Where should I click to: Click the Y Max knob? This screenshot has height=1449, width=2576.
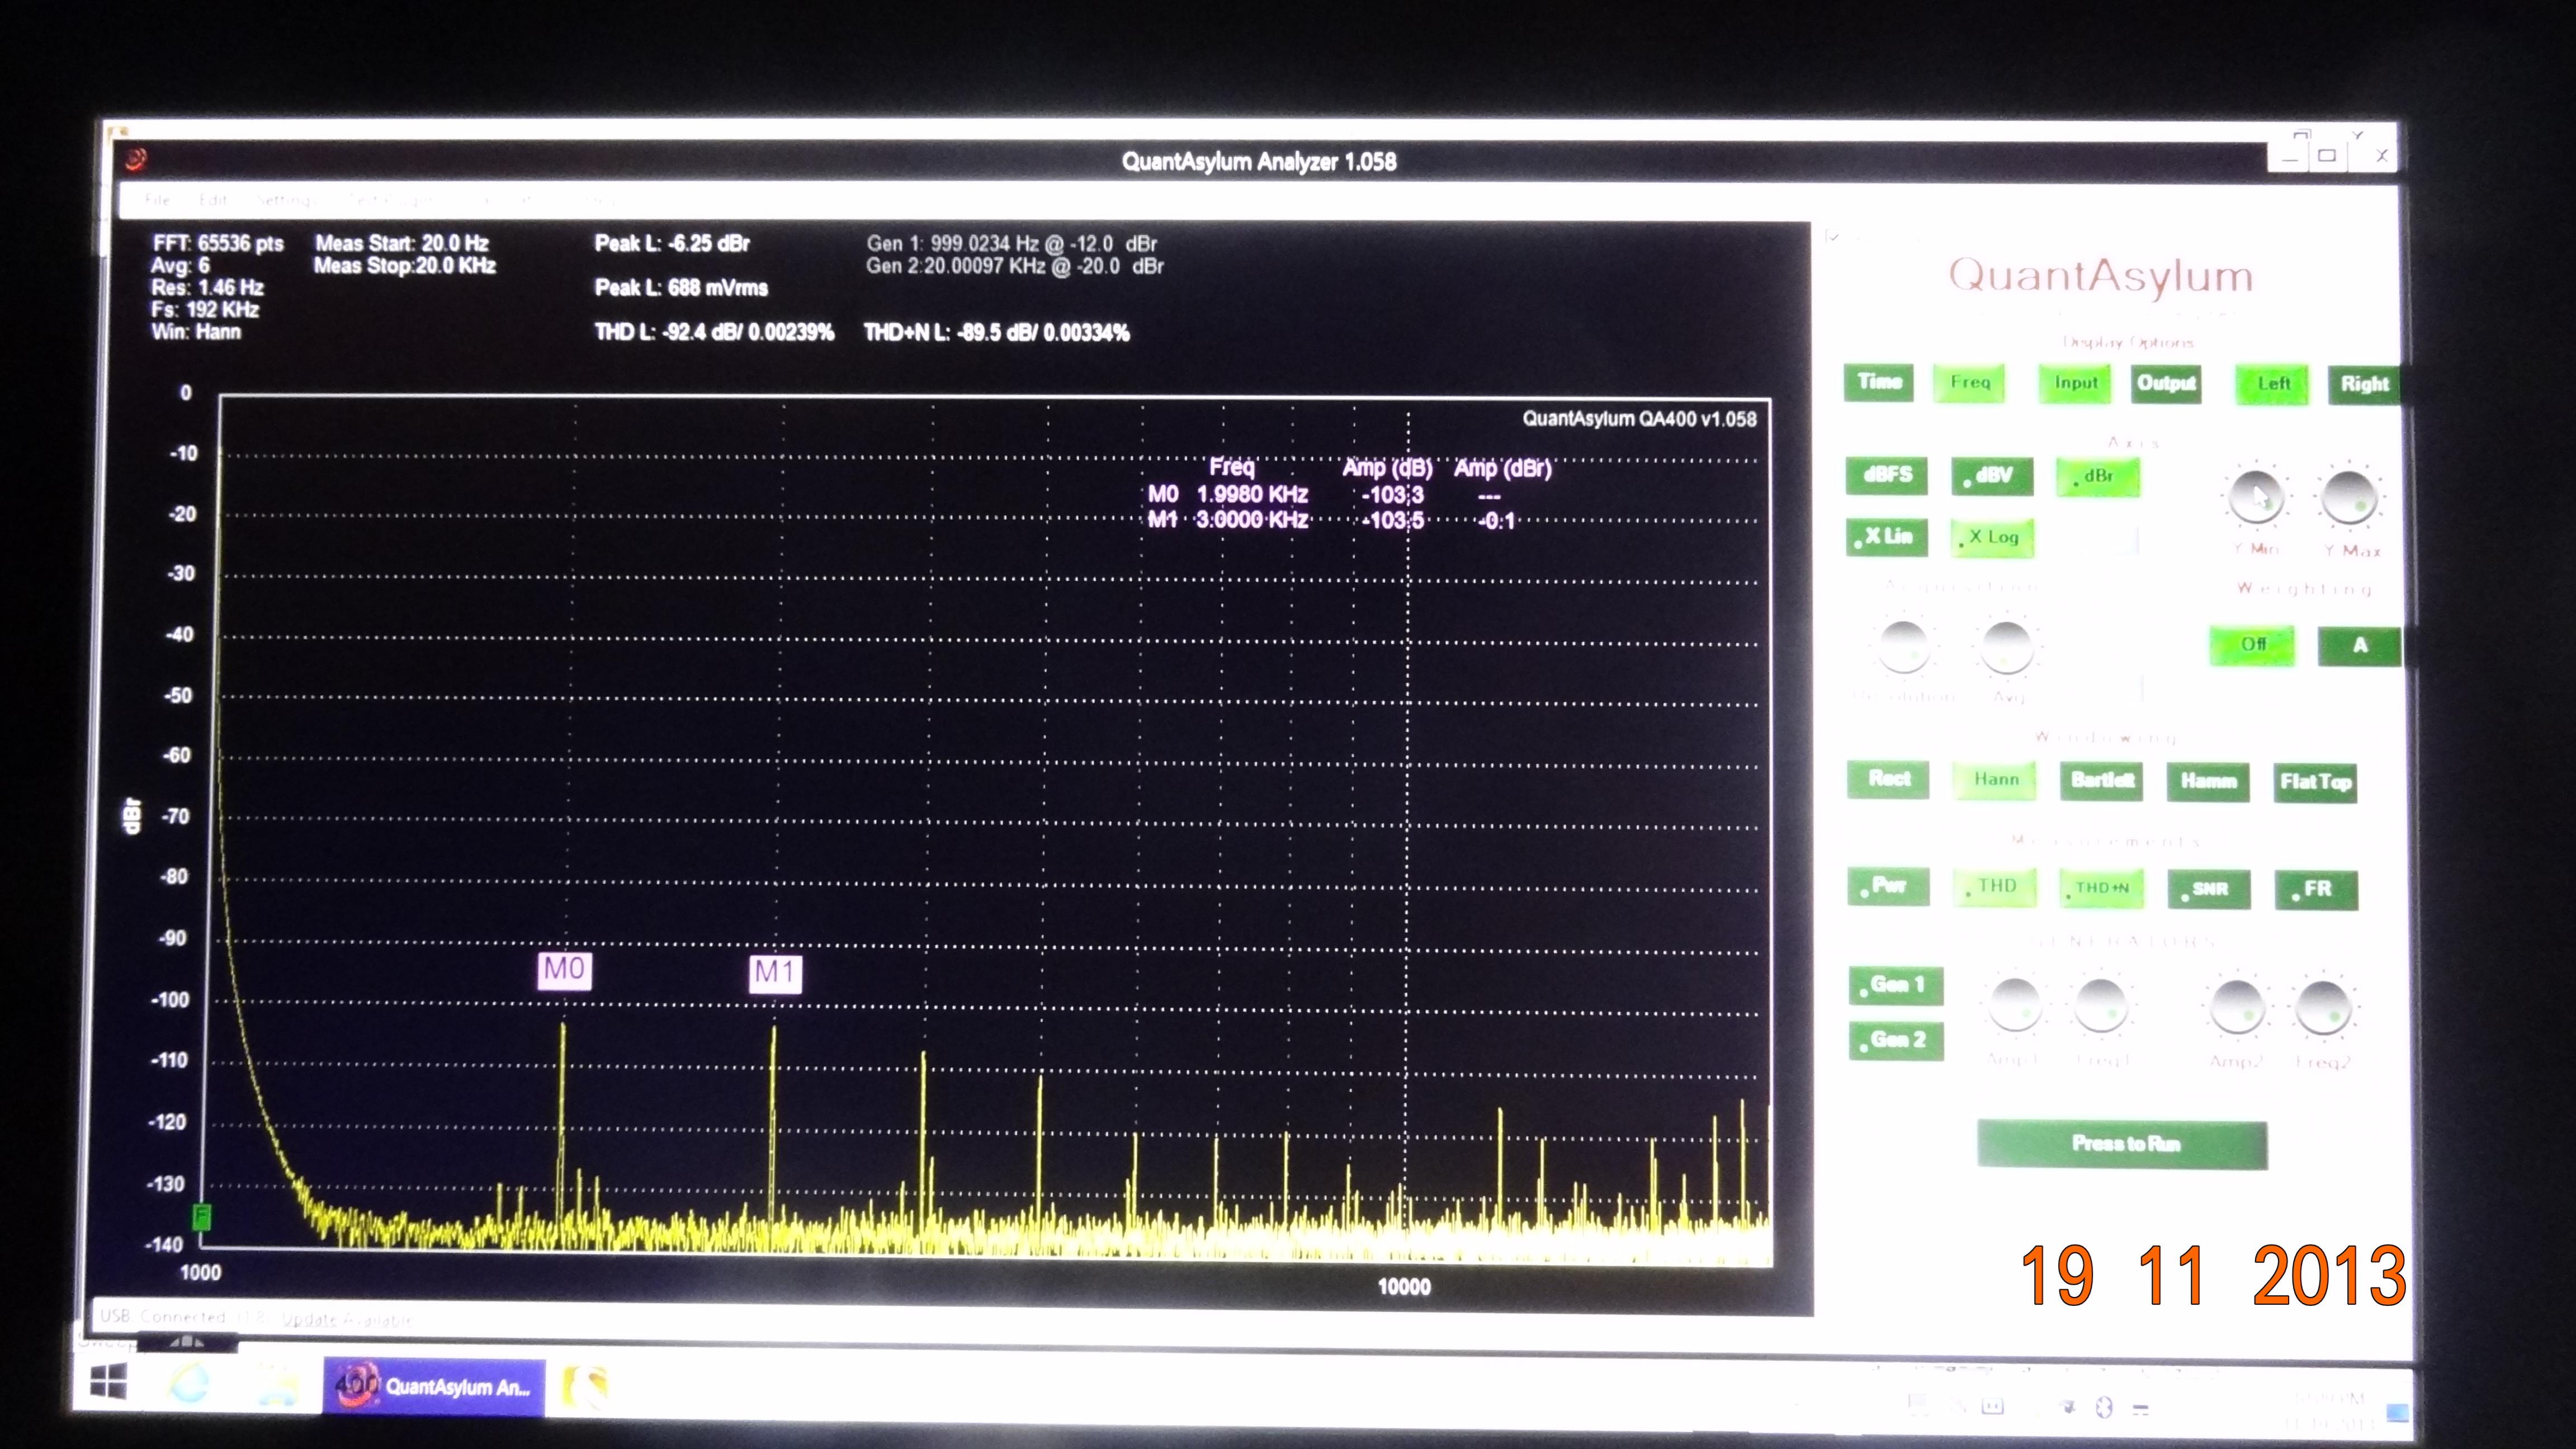pos(2349,496)
